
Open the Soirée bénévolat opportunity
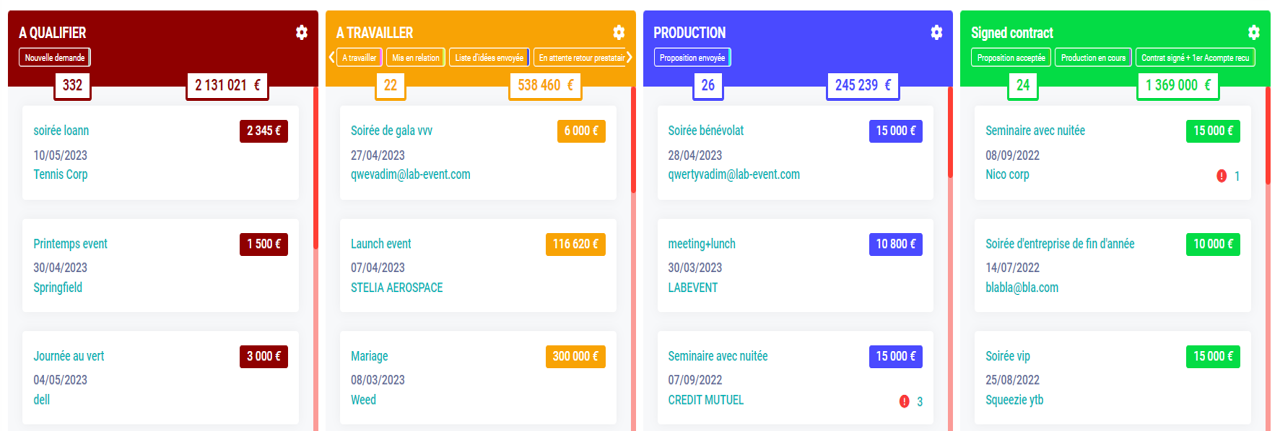coord(706,131)
